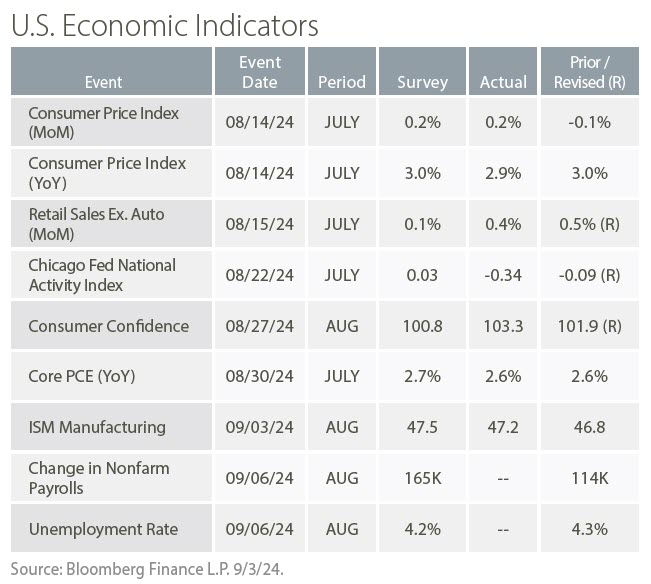Select the Consumer Confidence row label
The height and width of the screenshot is (584, 651).
point(108,326)
